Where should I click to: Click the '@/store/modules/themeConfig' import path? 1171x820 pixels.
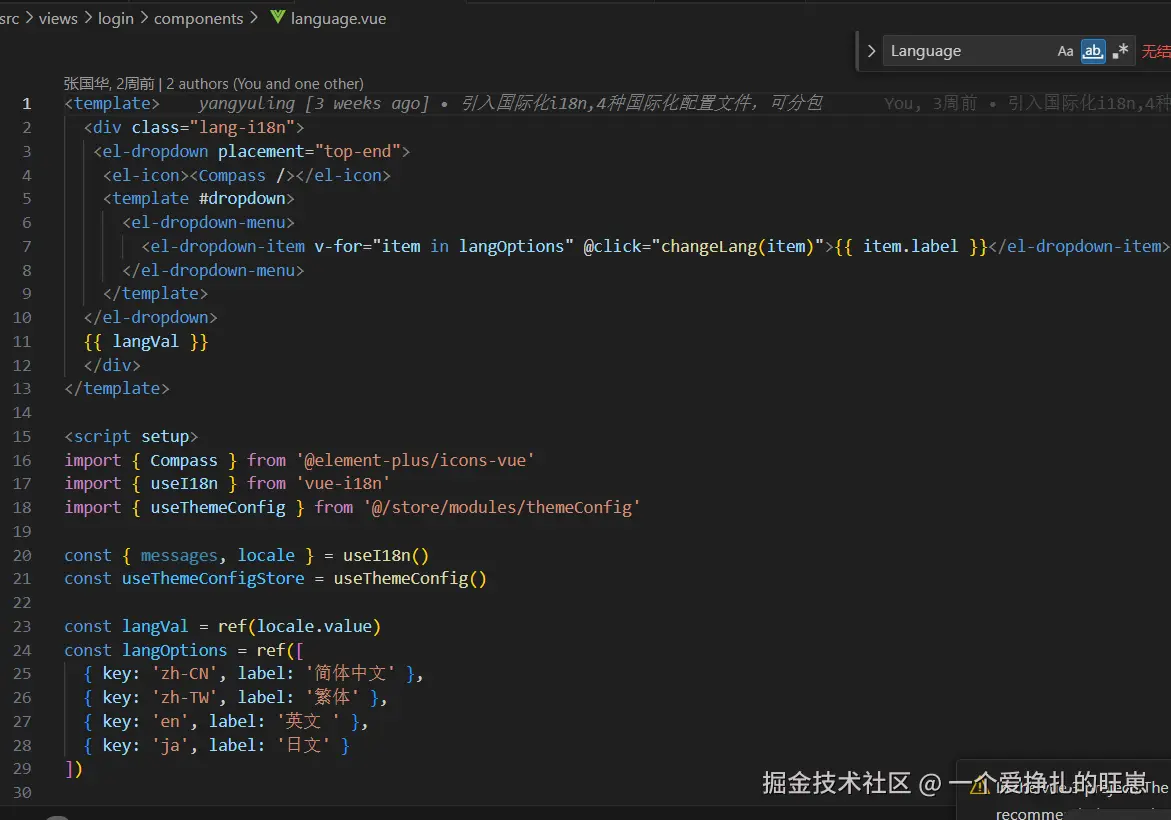(502, 507)
